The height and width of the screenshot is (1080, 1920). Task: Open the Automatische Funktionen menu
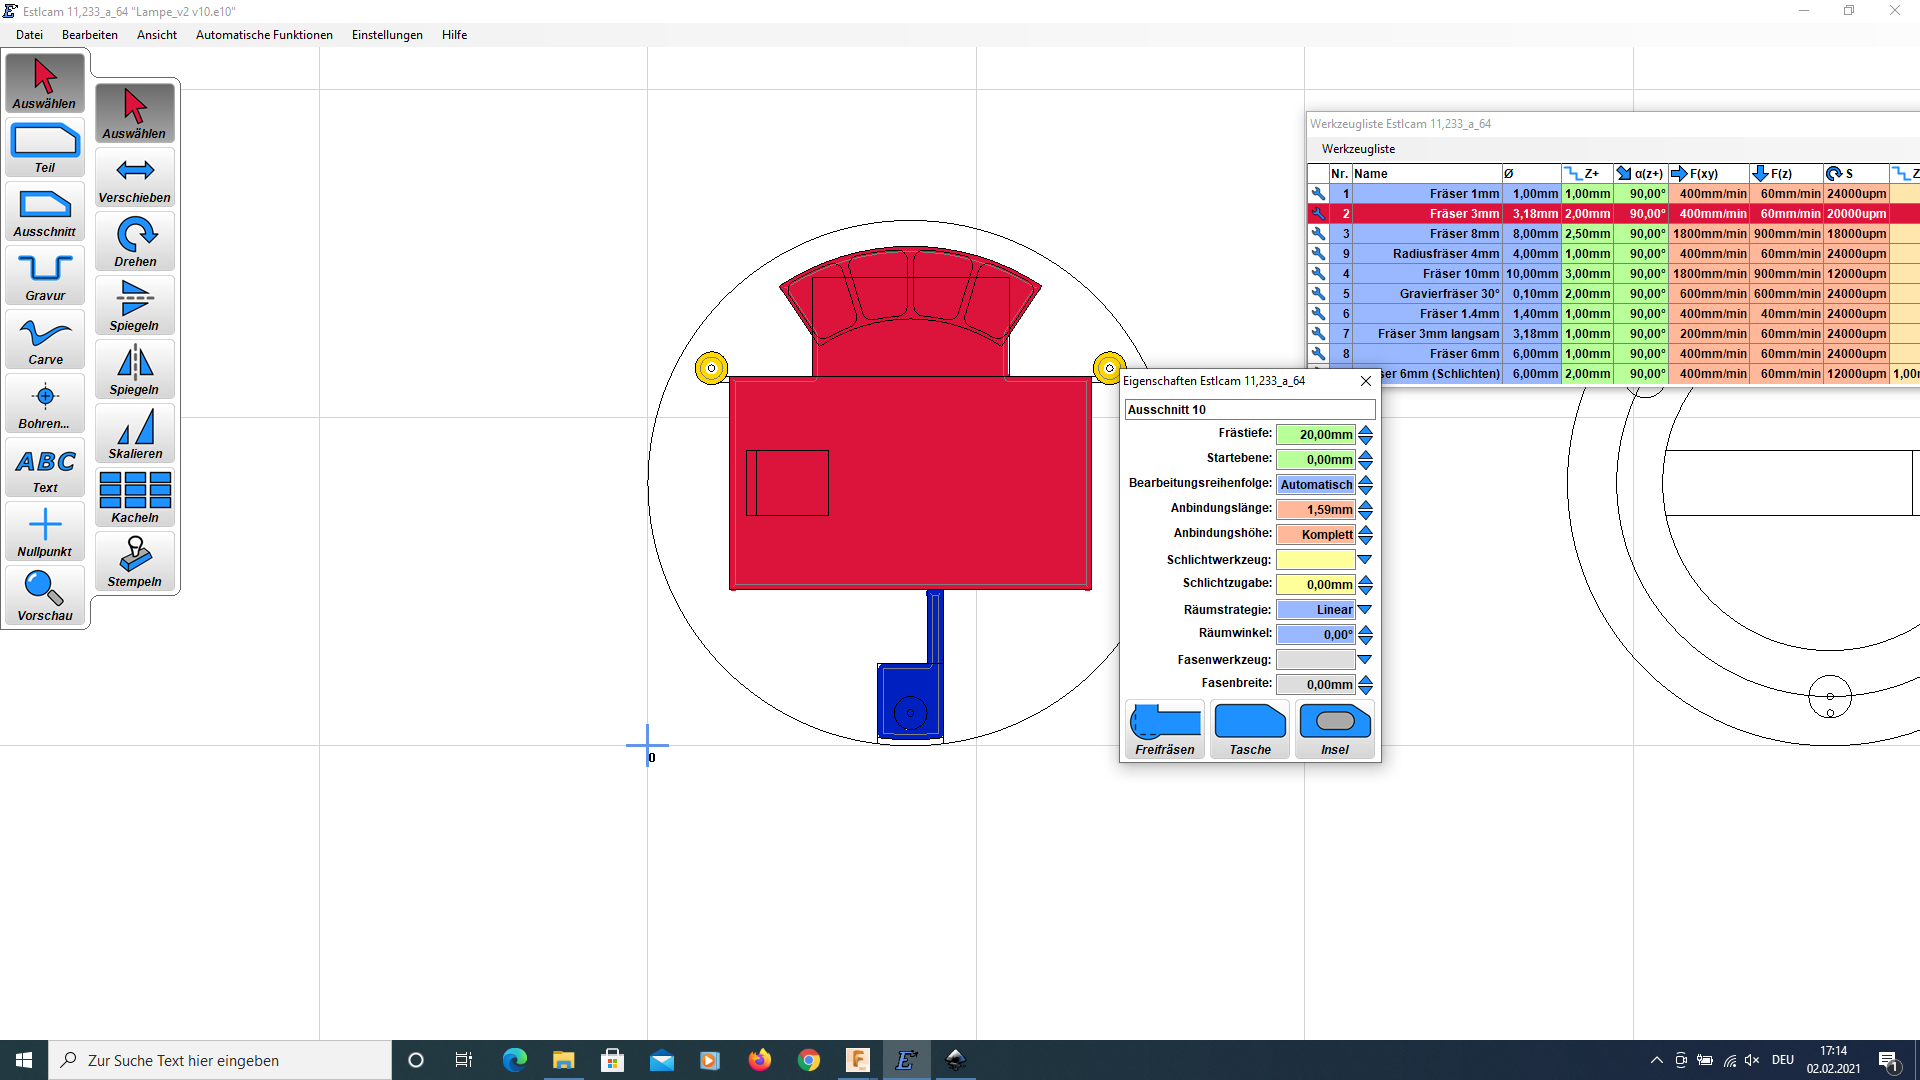tap(264, 35)
